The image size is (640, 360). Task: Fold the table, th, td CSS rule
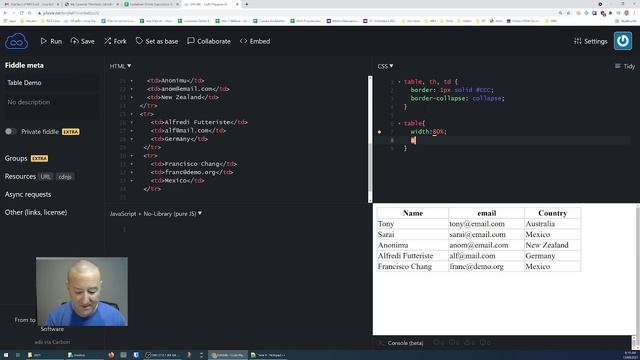click(399, 82)
